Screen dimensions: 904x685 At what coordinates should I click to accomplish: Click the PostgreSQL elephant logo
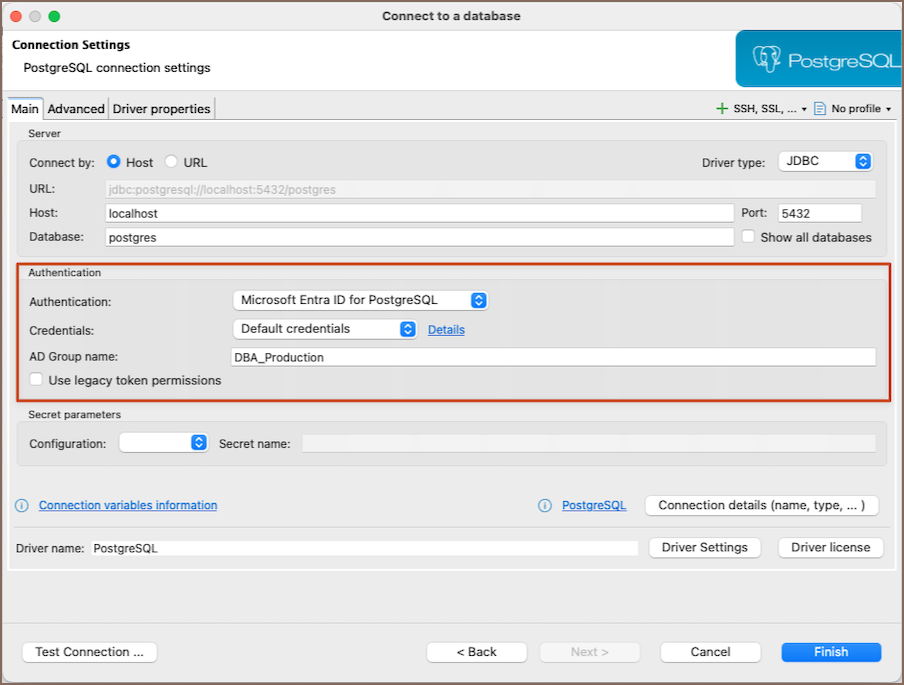(768, 59)
